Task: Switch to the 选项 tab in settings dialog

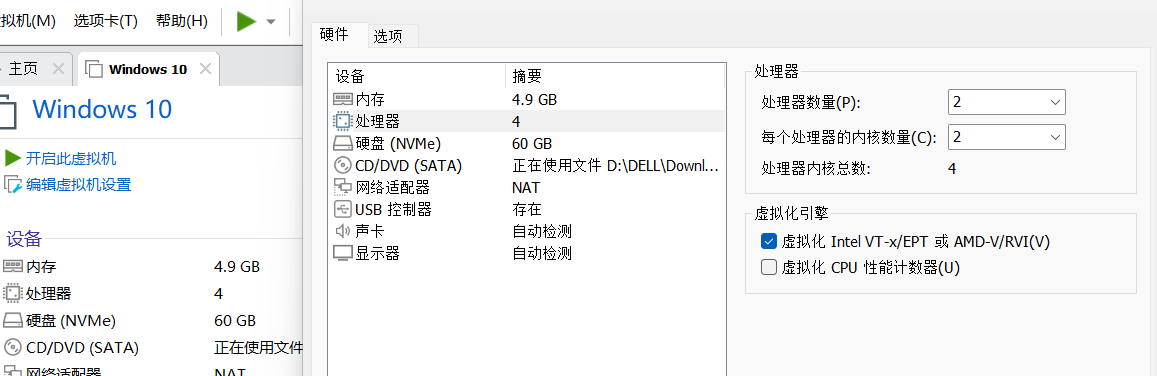Action: (x=388, y=35)
